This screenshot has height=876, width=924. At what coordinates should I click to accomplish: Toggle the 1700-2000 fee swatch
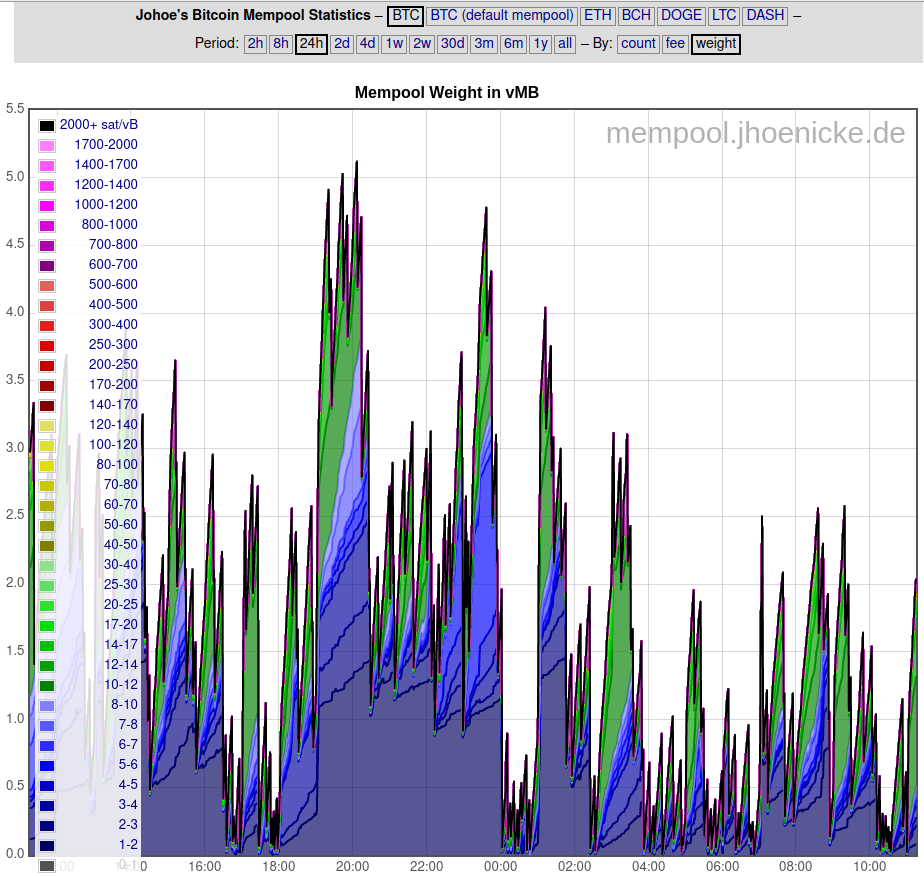pyautogui.click(x=47, y=146)
